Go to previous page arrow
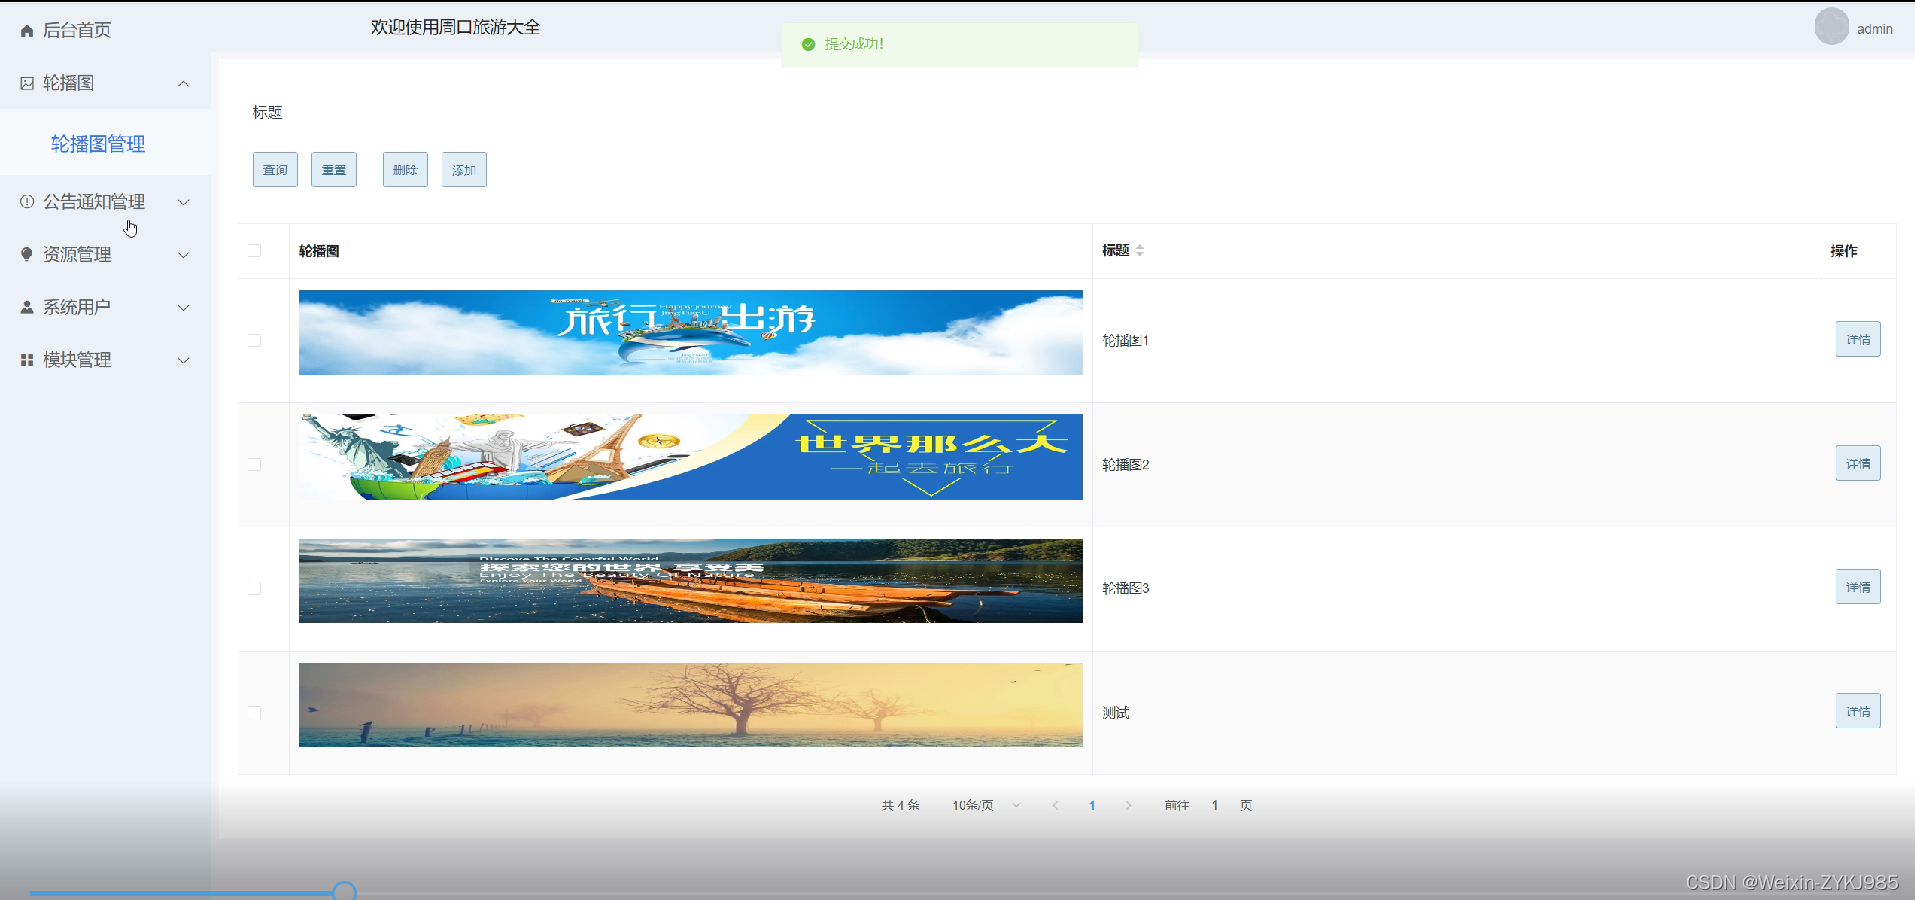This screenshot has width=1915, height=900. (x=1055, y=805)
